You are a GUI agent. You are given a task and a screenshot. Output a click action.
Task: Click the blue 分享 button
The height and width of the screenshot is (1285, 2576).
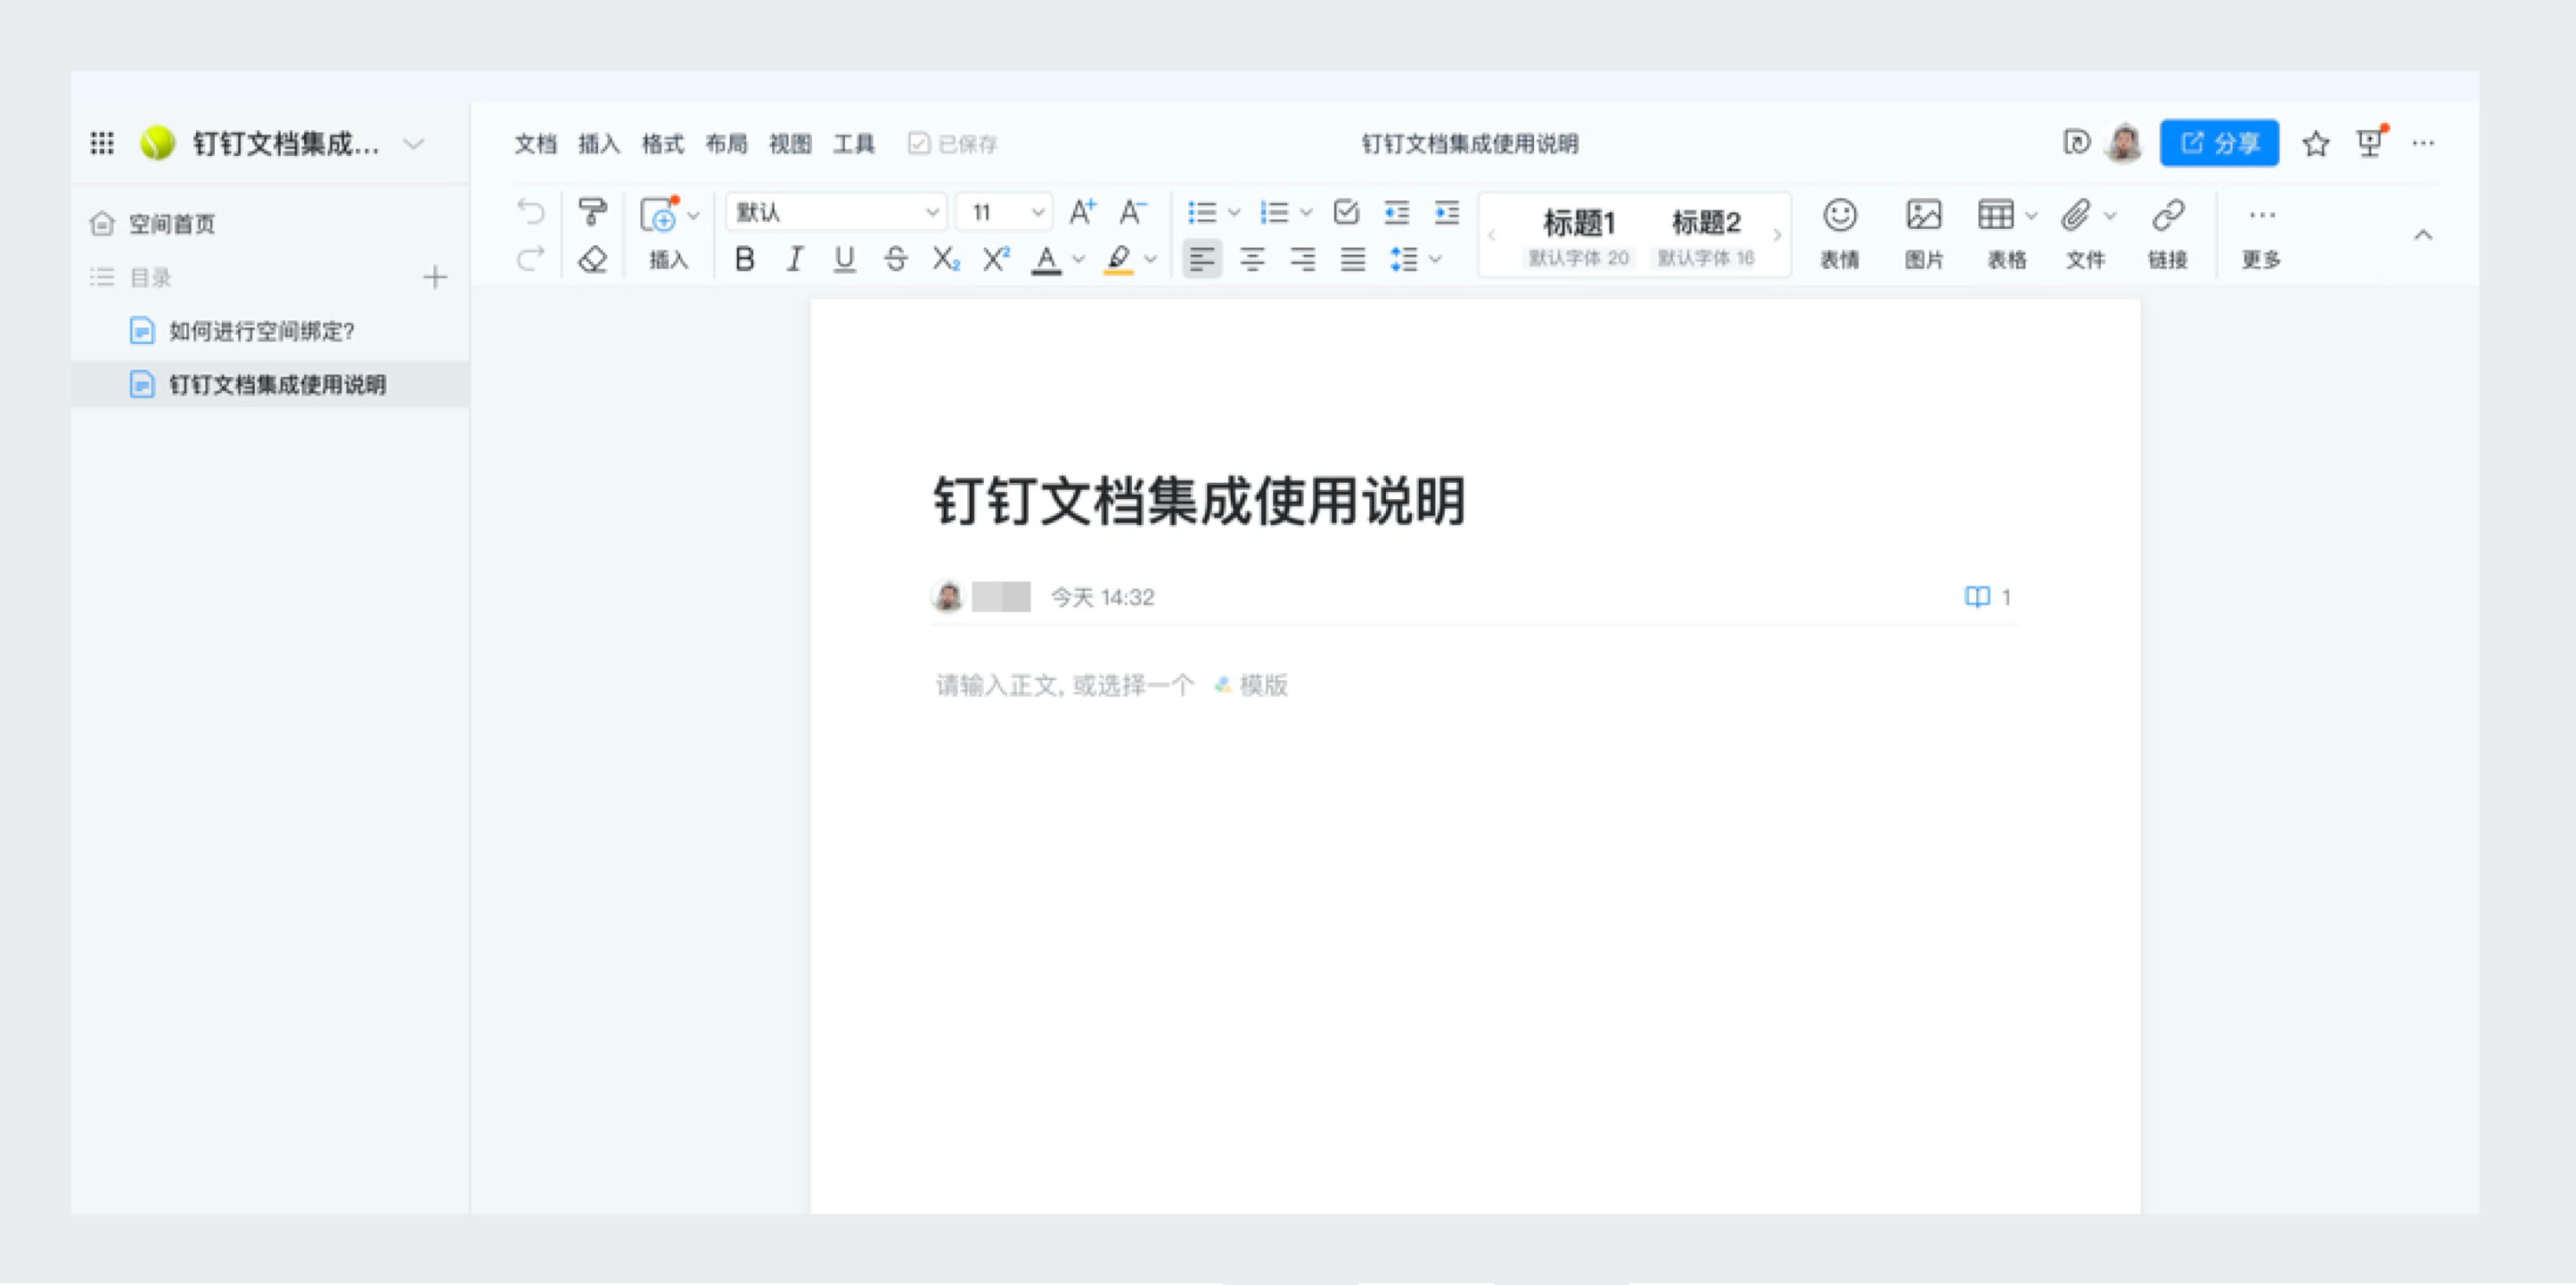pyautogui.click(x=2219, y=143)
